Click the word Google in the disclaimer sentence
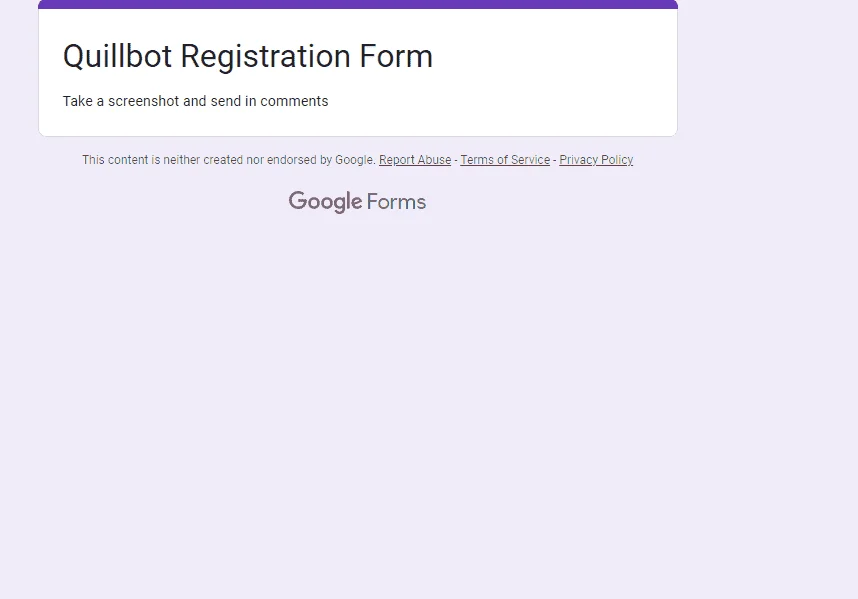 (x=355, y=160)
